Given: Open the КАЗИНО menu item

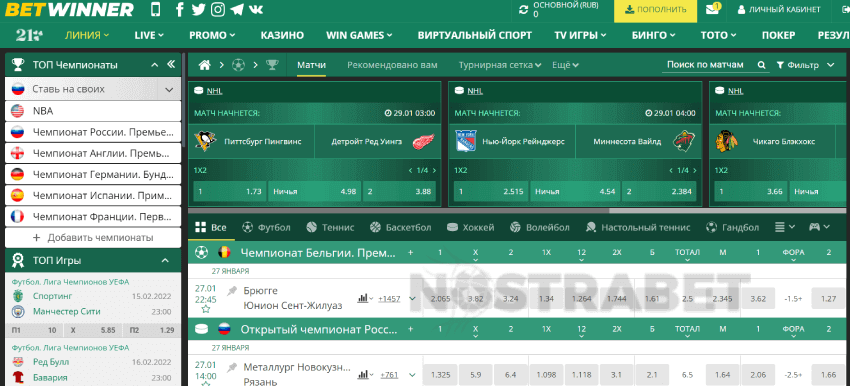Looking at the screenshot, I should click(282, 35).
